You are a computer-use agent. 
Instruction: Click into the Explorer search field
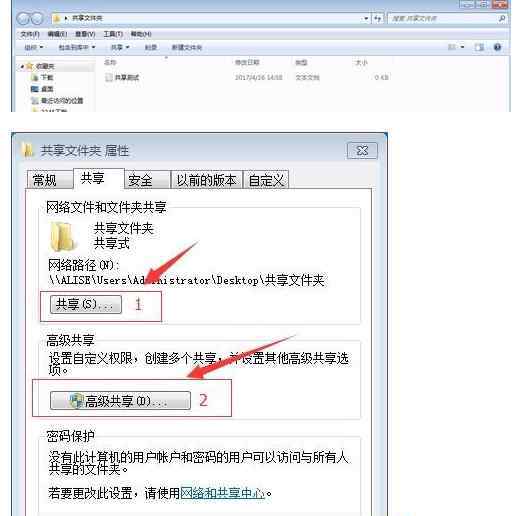[x=442, y=18]
